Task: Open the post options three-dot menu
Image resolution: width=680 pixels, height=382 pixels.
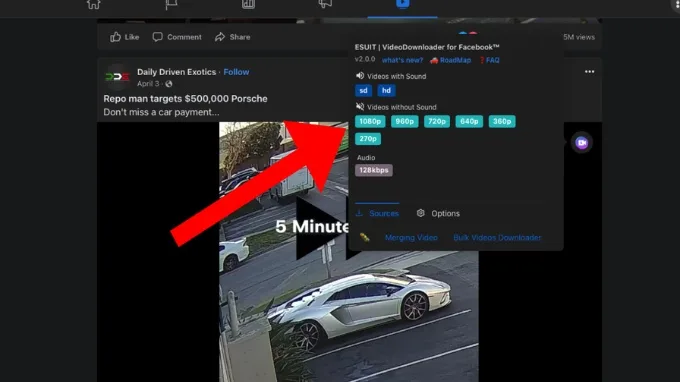Action: (x=589, y=72)
